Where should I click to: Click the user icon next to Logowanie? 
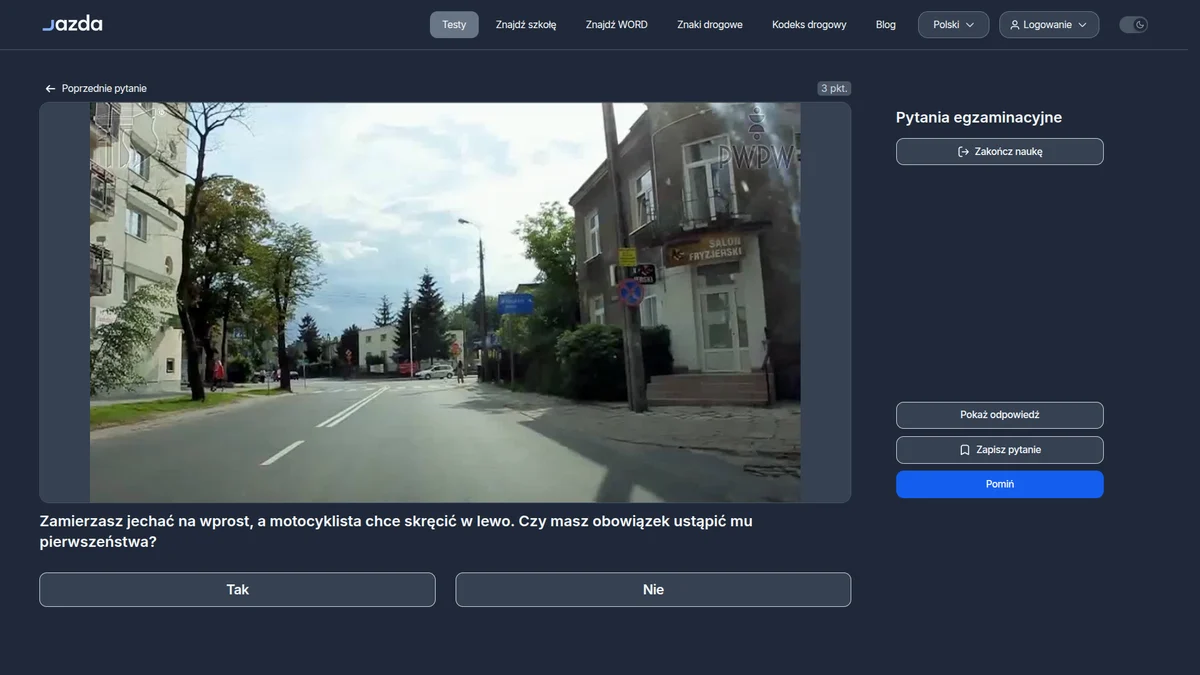[x=1015, y=25]
